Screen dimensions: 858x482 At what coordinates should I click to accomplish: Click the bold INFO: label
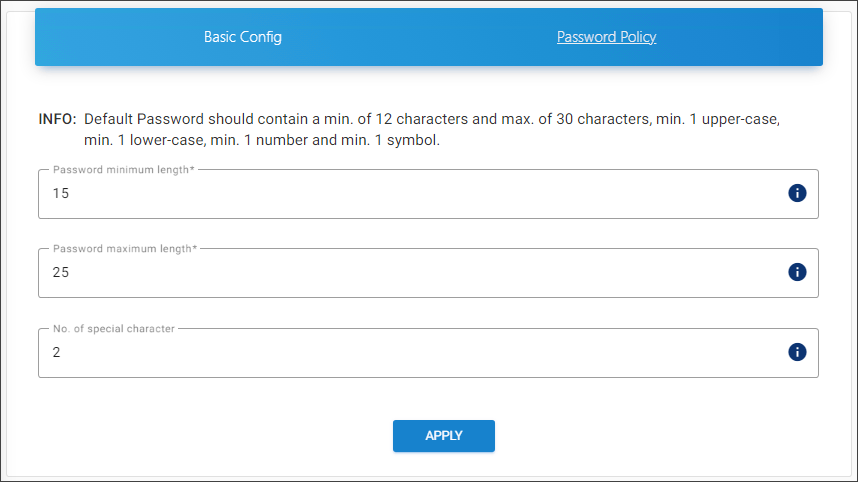[x=57, y=119]
